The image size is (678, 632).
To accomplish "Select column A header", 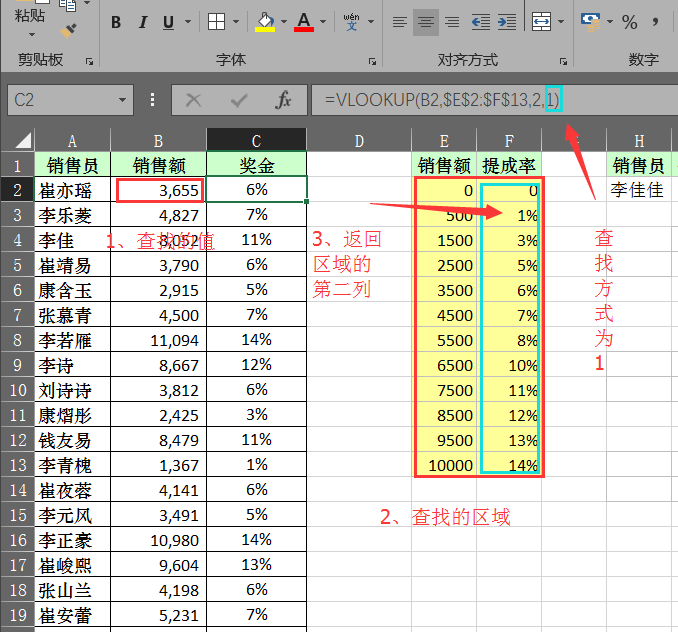I will (73, 140).
